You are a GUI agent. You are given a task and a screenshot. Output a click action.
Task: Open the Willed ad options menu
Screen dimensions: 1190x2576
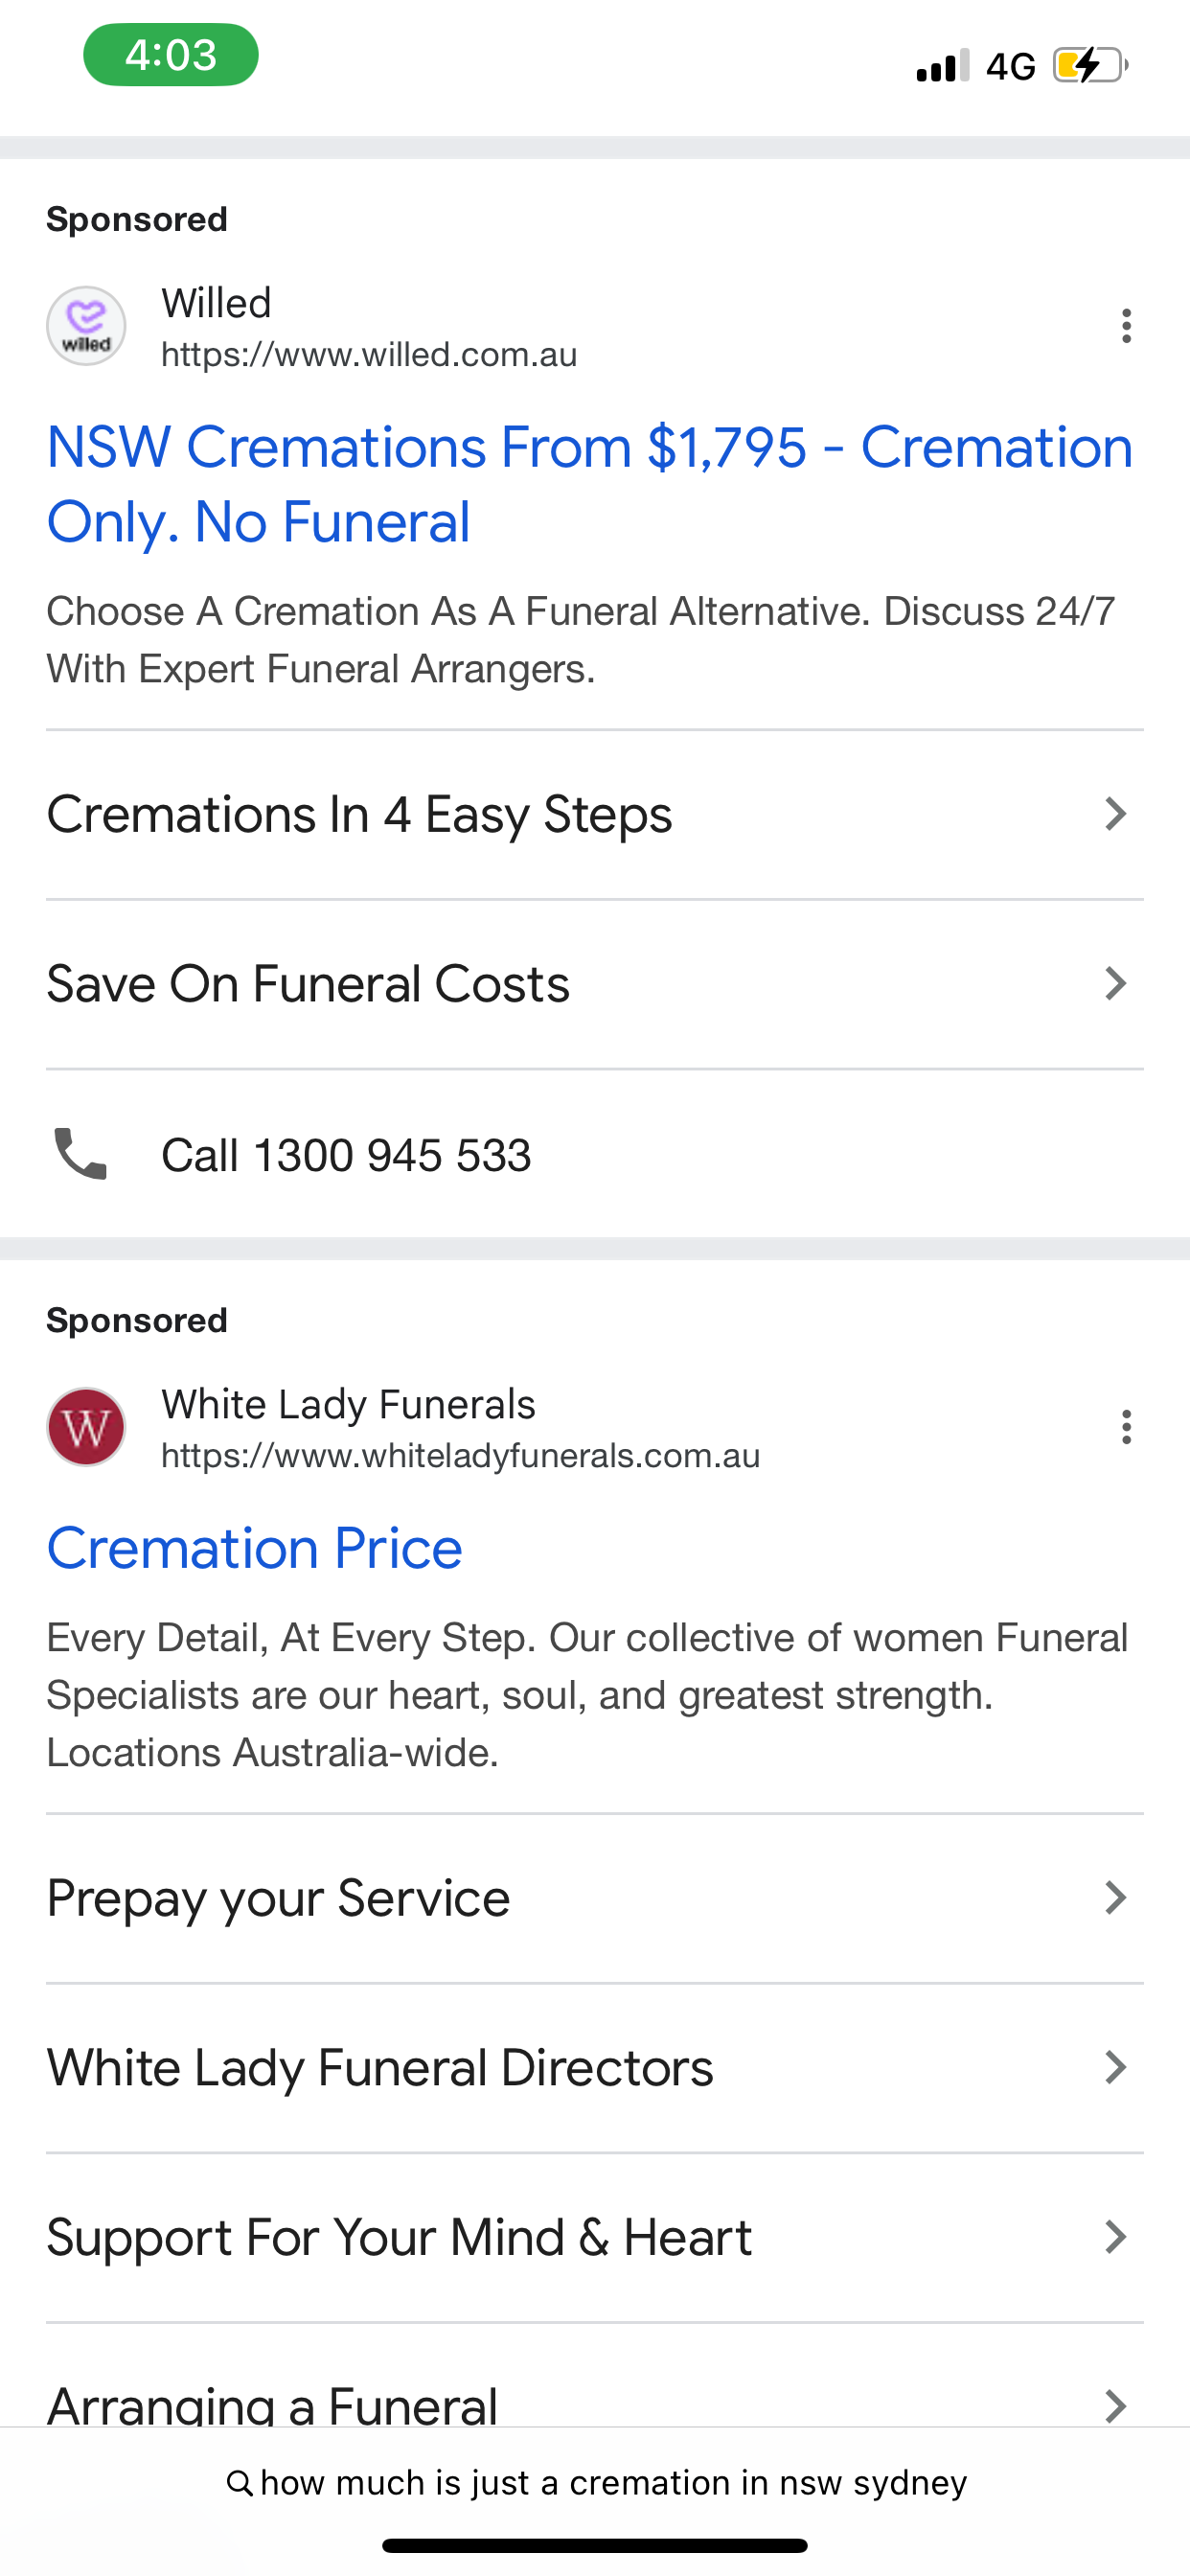(1126, 326)
